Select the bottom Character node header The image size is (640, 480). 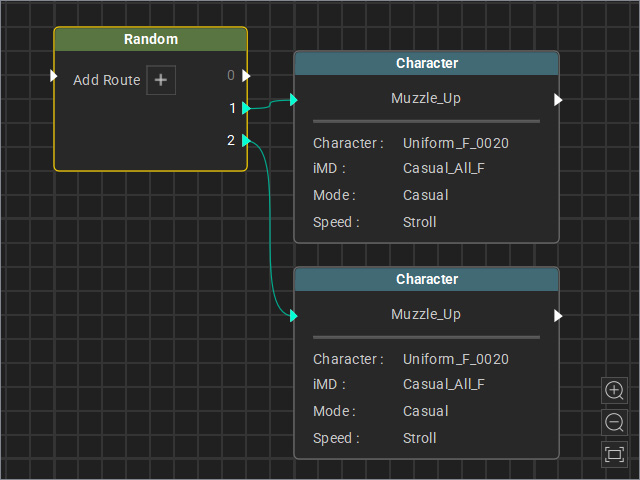click(x=427, y=279)
